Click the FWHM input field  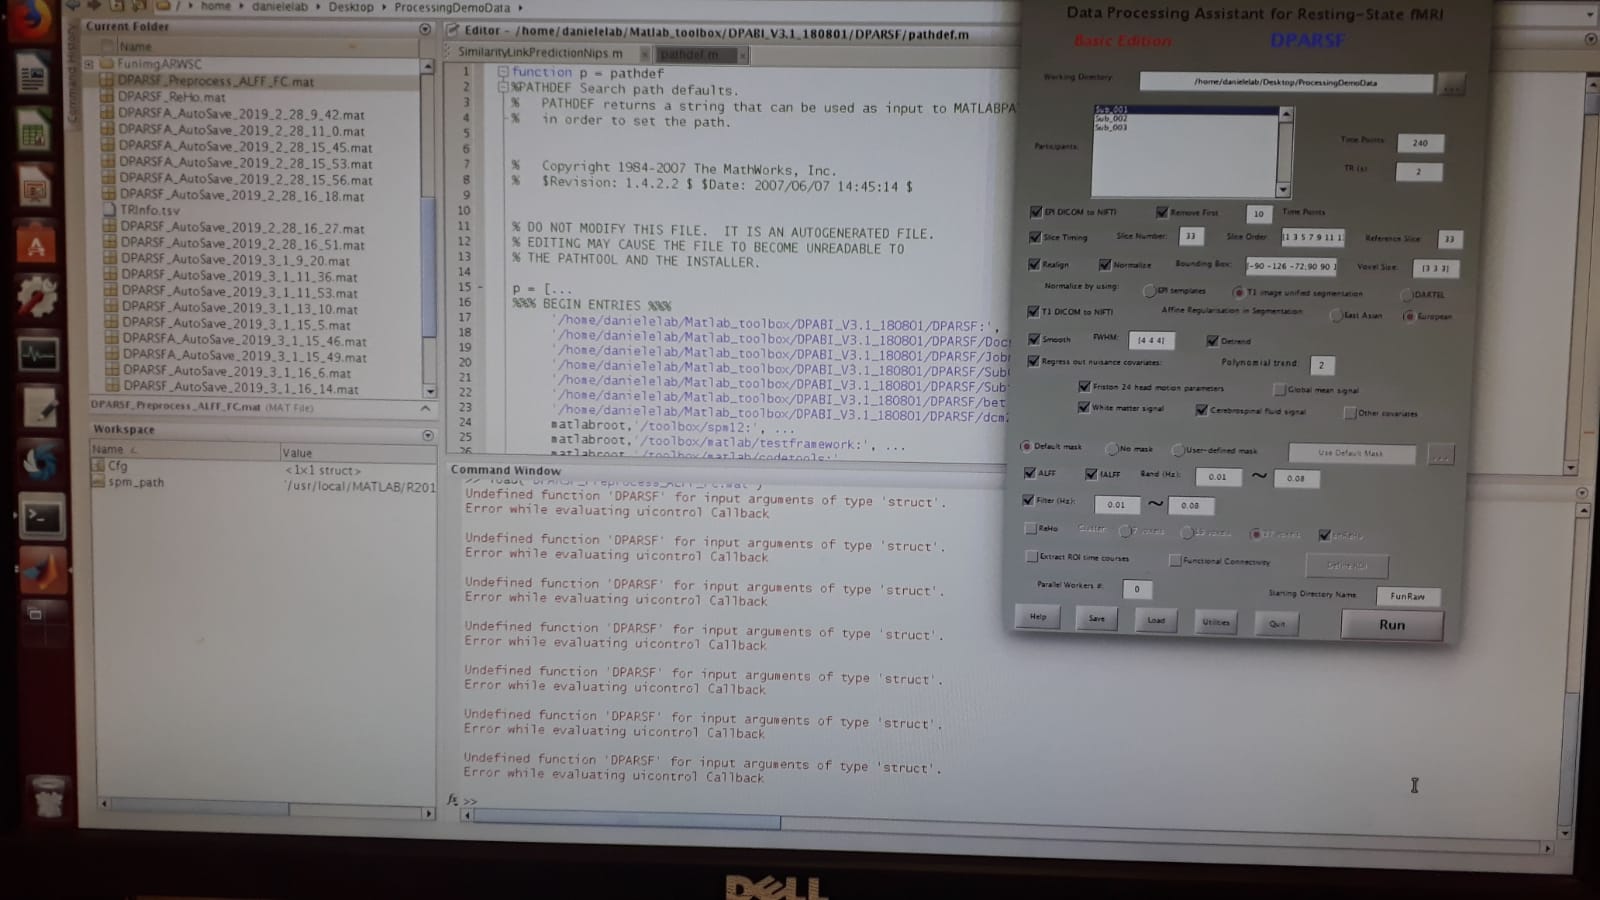click(x=1151, y=340)
